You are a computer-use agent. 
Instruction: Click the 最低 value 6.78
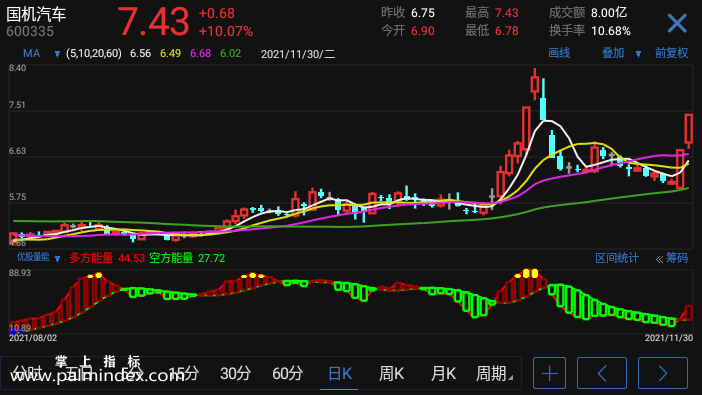(506, 31)
